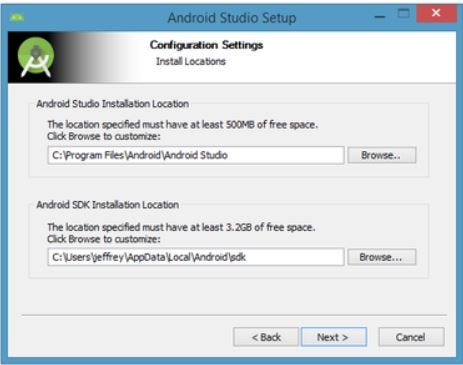This screenshot has height=365, width=463.
Task: Click the Android Studio install path field
Action: click(196, 155)
